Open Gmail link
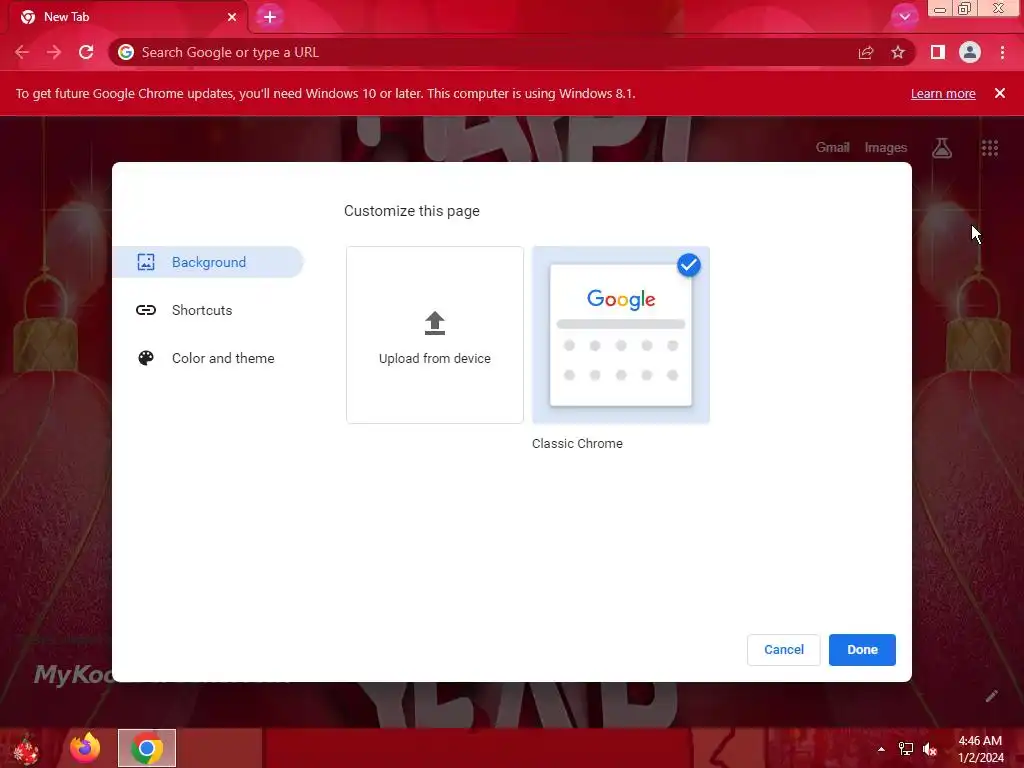Viewport: 1024px width, 768px height. [833, 148]
